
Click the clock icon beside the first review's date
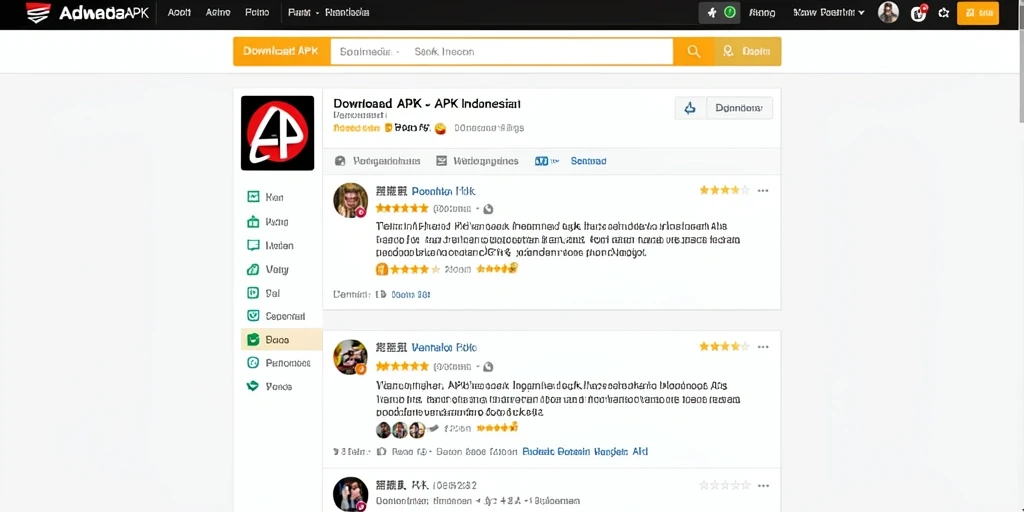488,209
